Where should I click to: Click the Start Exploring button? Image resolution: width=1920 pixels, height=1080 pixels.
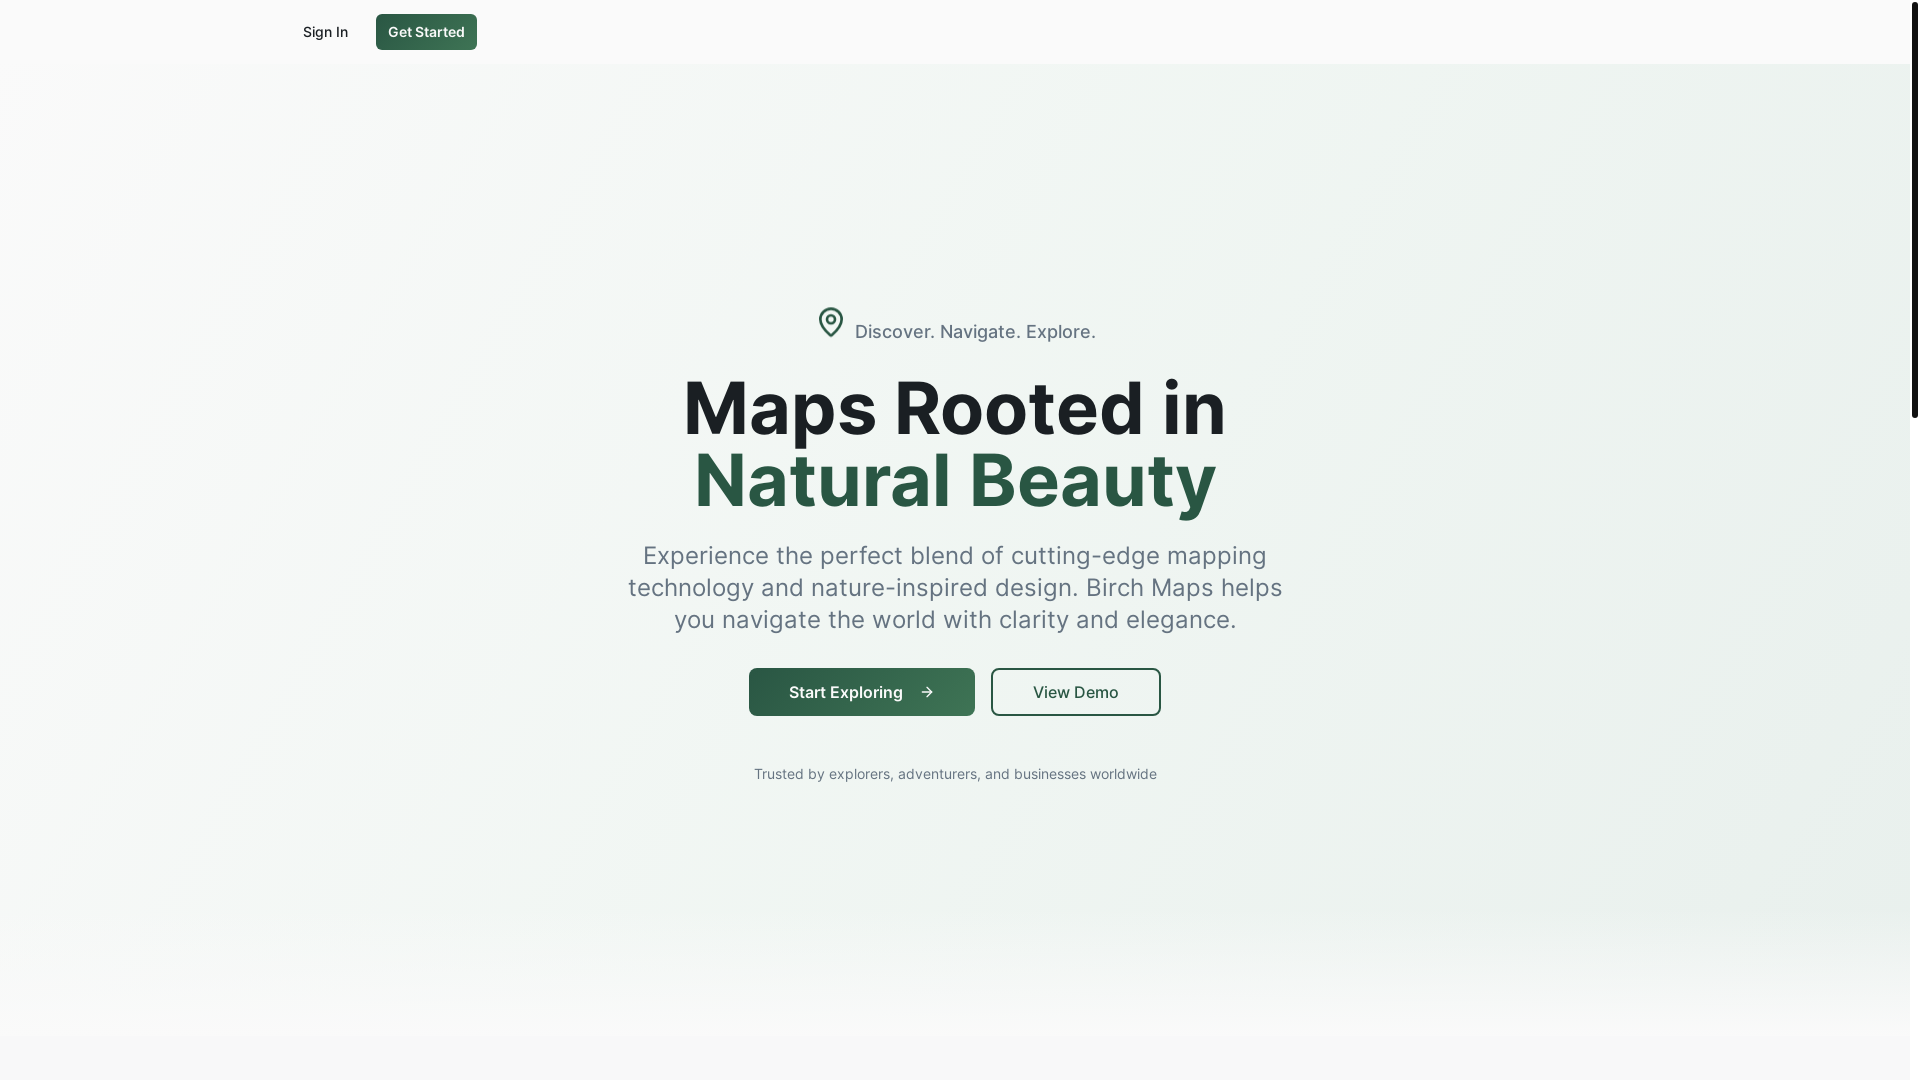(x=862, y=692)
